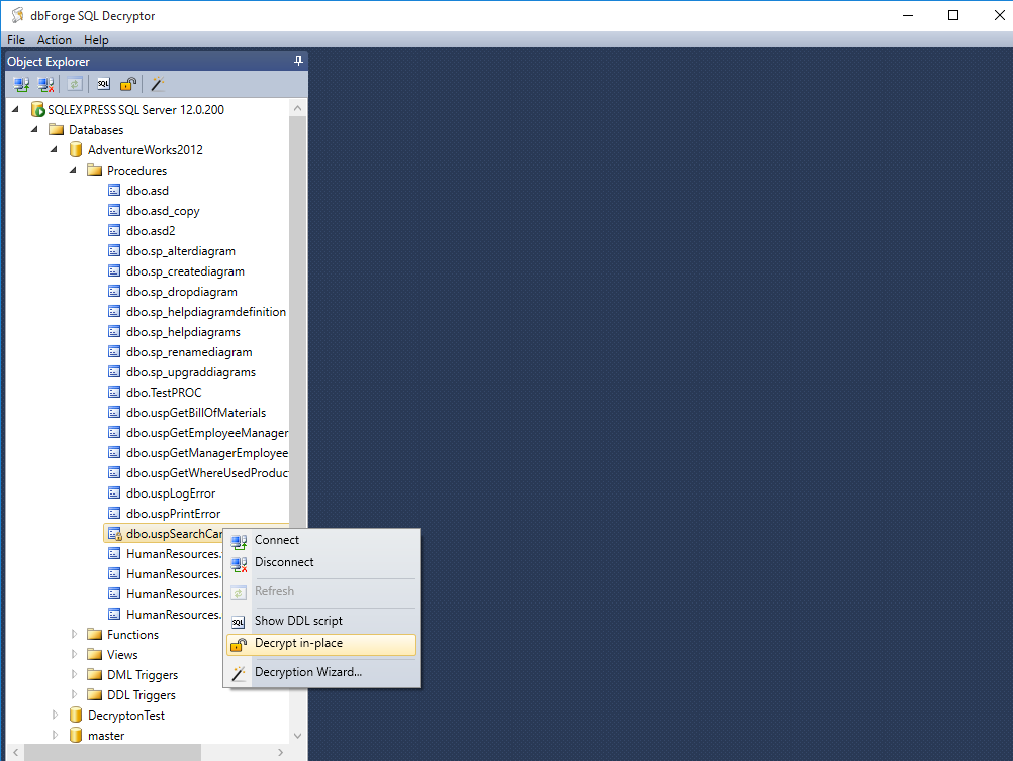The image size is (1013, 761).
Task: Expand the DDL Triggers folder
Action: (74, 694)
